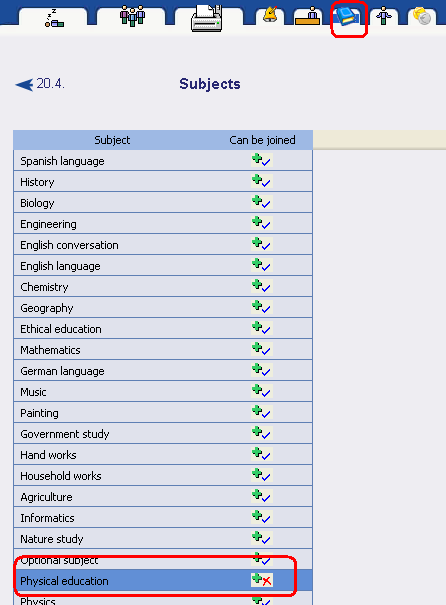Select the English conversation row
Screen dimensions: 446x605
(163, 245)
